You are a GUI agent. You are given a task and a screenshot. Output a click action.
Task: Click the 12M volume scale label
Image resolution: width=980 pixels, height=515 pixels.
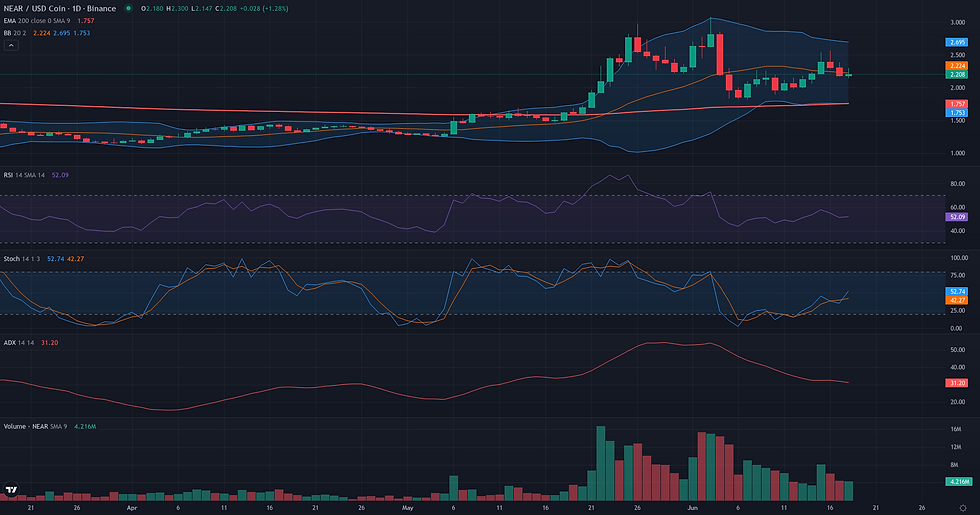pos(956,447)
